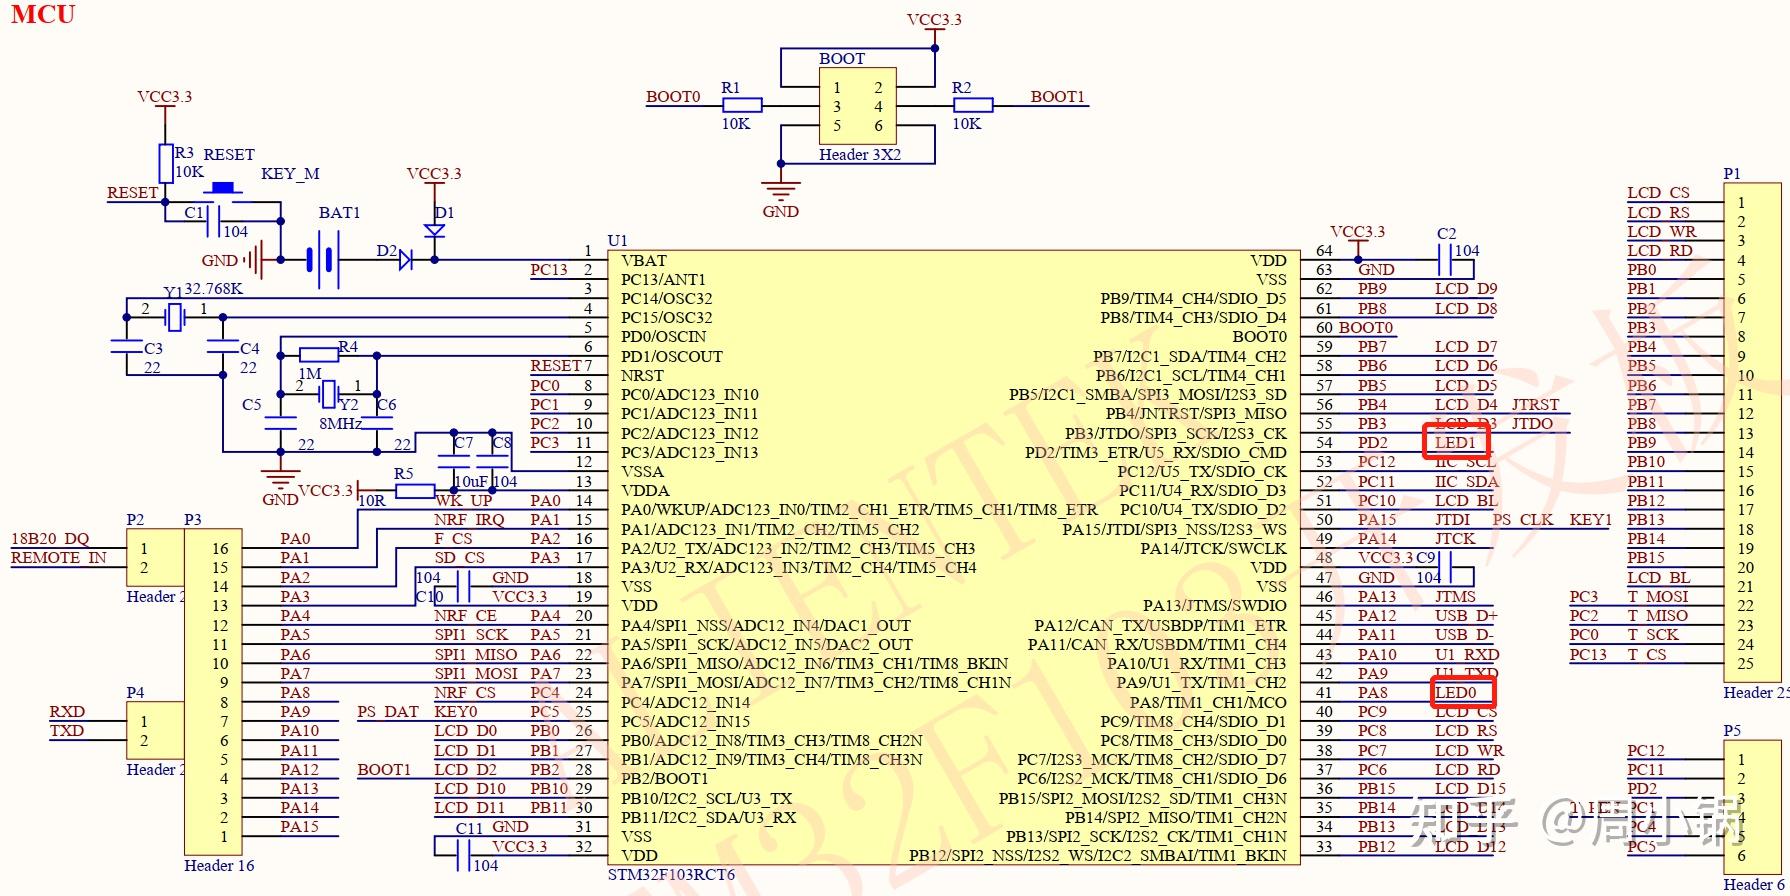Click the TXD label at header P4
1790x896 pixels.
coord(67,731)
